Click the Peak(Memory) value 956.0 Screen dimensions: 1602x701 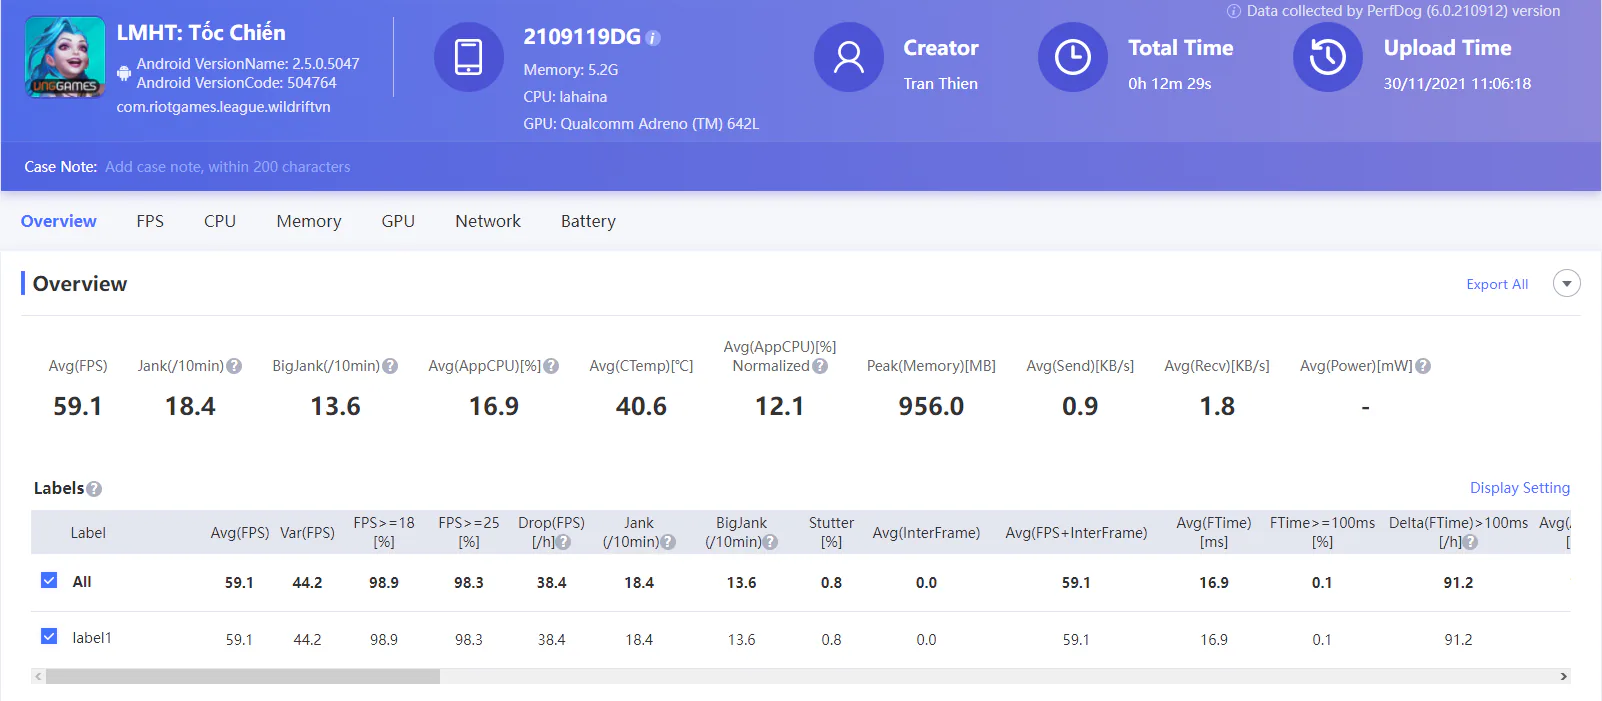pyautogui.click(x=931, y=406)
